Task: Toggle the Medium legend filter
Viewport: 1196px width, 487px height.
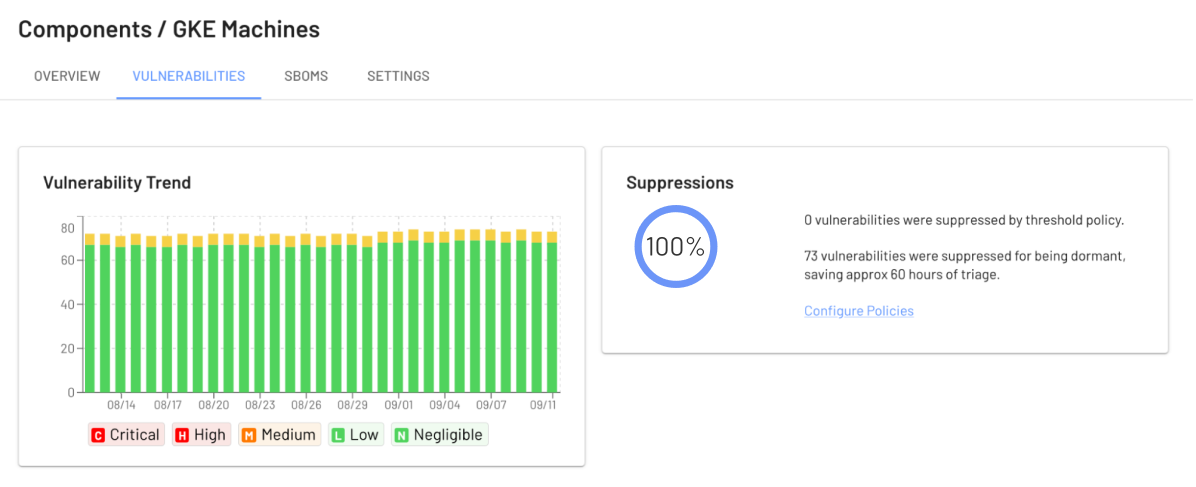Action: 279,435
